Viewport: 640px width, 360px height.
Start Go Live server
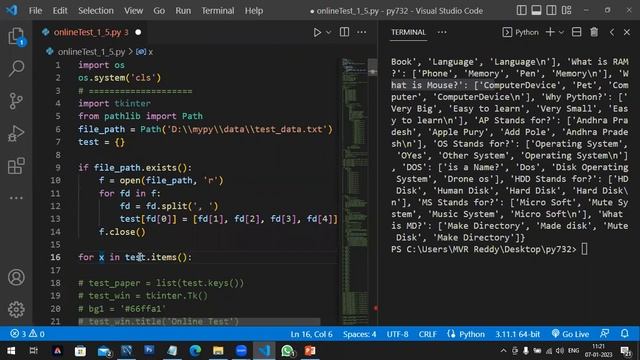click(571, 334)
